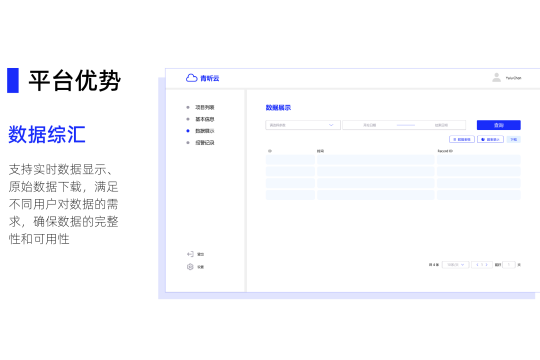Click the start date field
This screenshot has height=360, width=540.
click(x=370, y=125)
